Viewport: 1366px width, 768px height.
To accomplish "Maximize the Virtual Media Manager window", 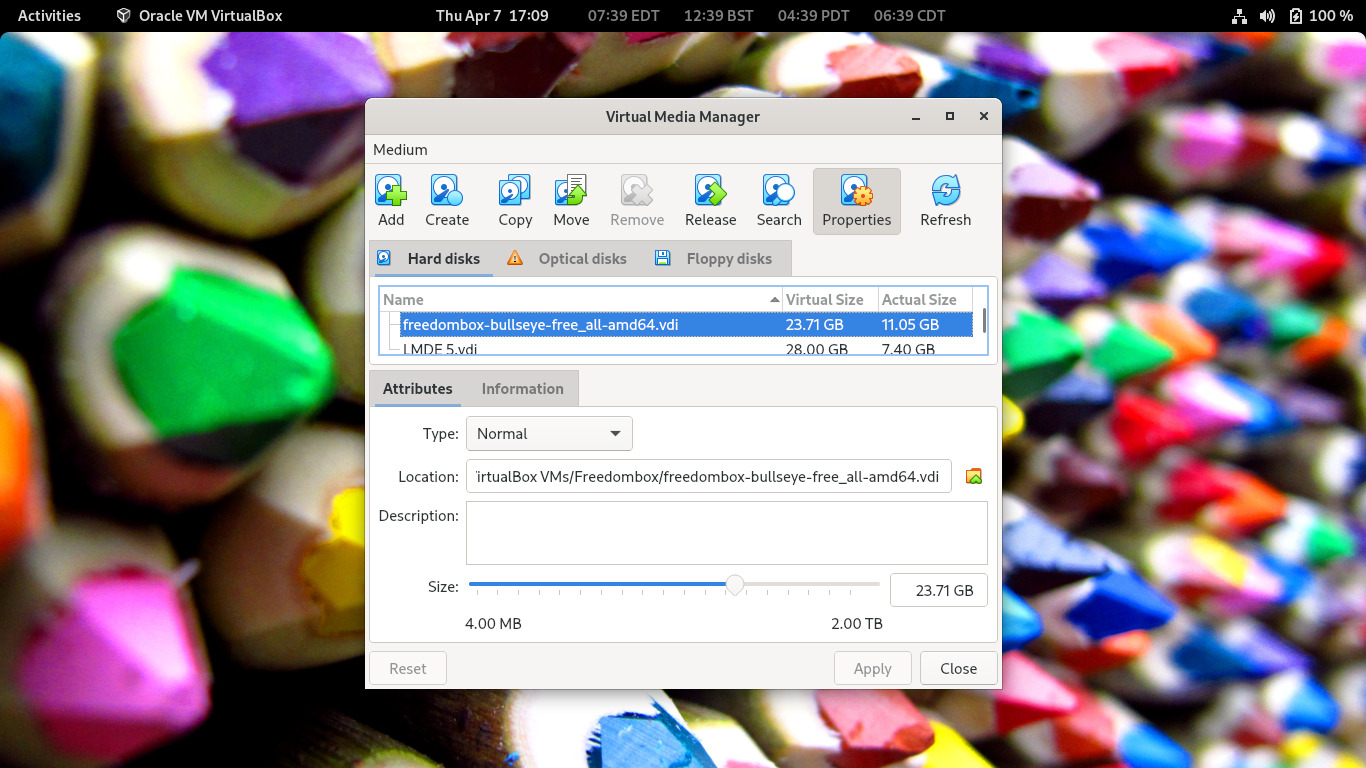I will pyautogui.click(x=950, y=117).
